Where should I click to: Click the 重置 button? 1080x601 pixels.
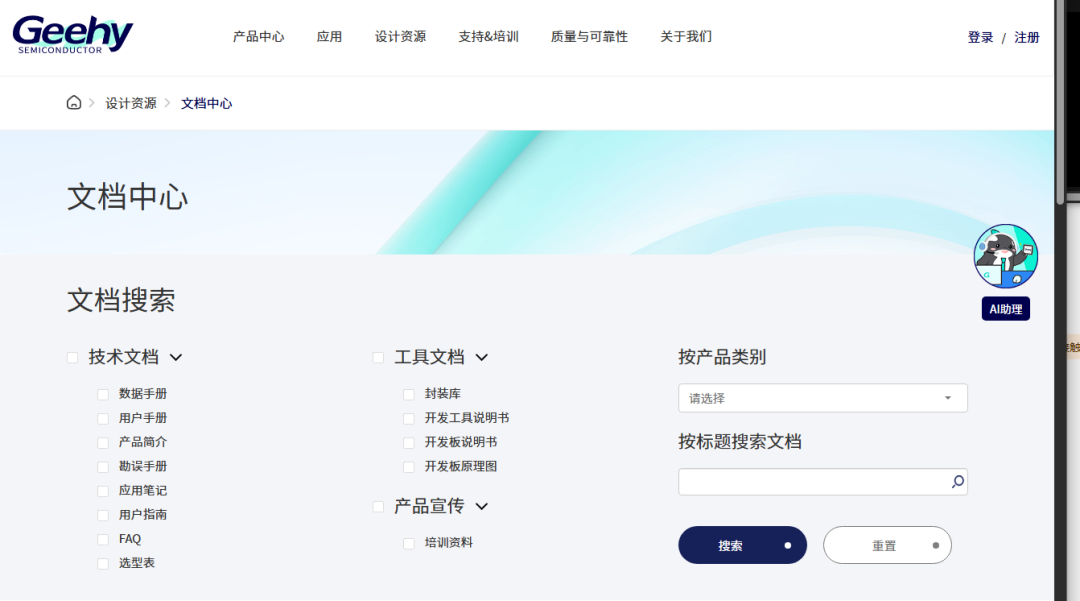click(x=887, y=545)
